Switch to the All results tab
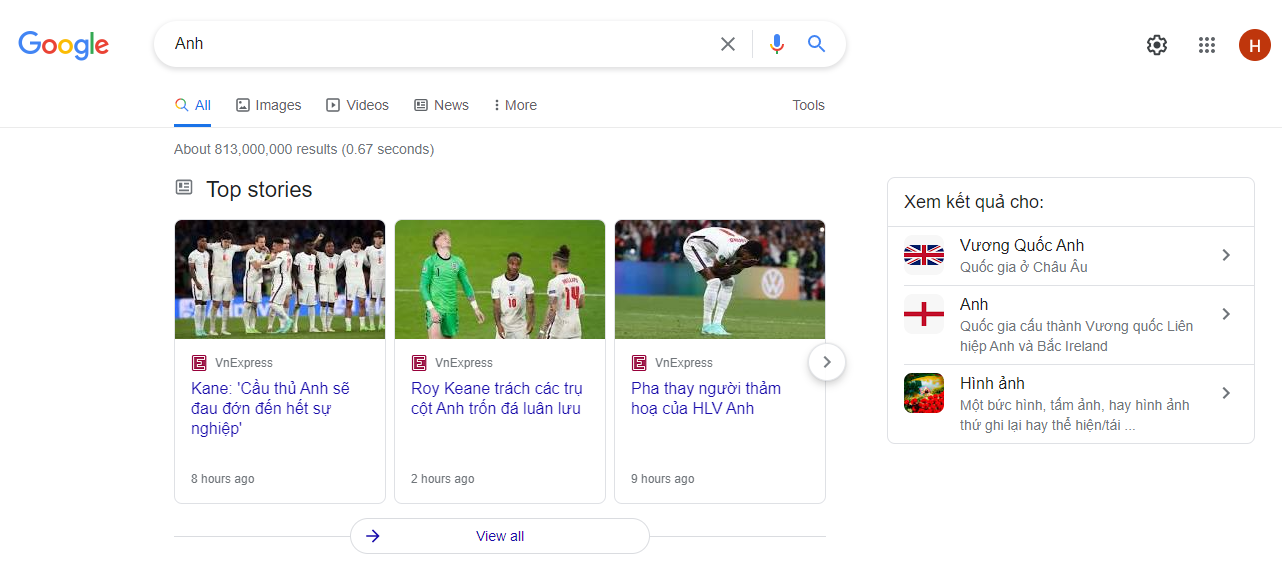 point(192,105)
